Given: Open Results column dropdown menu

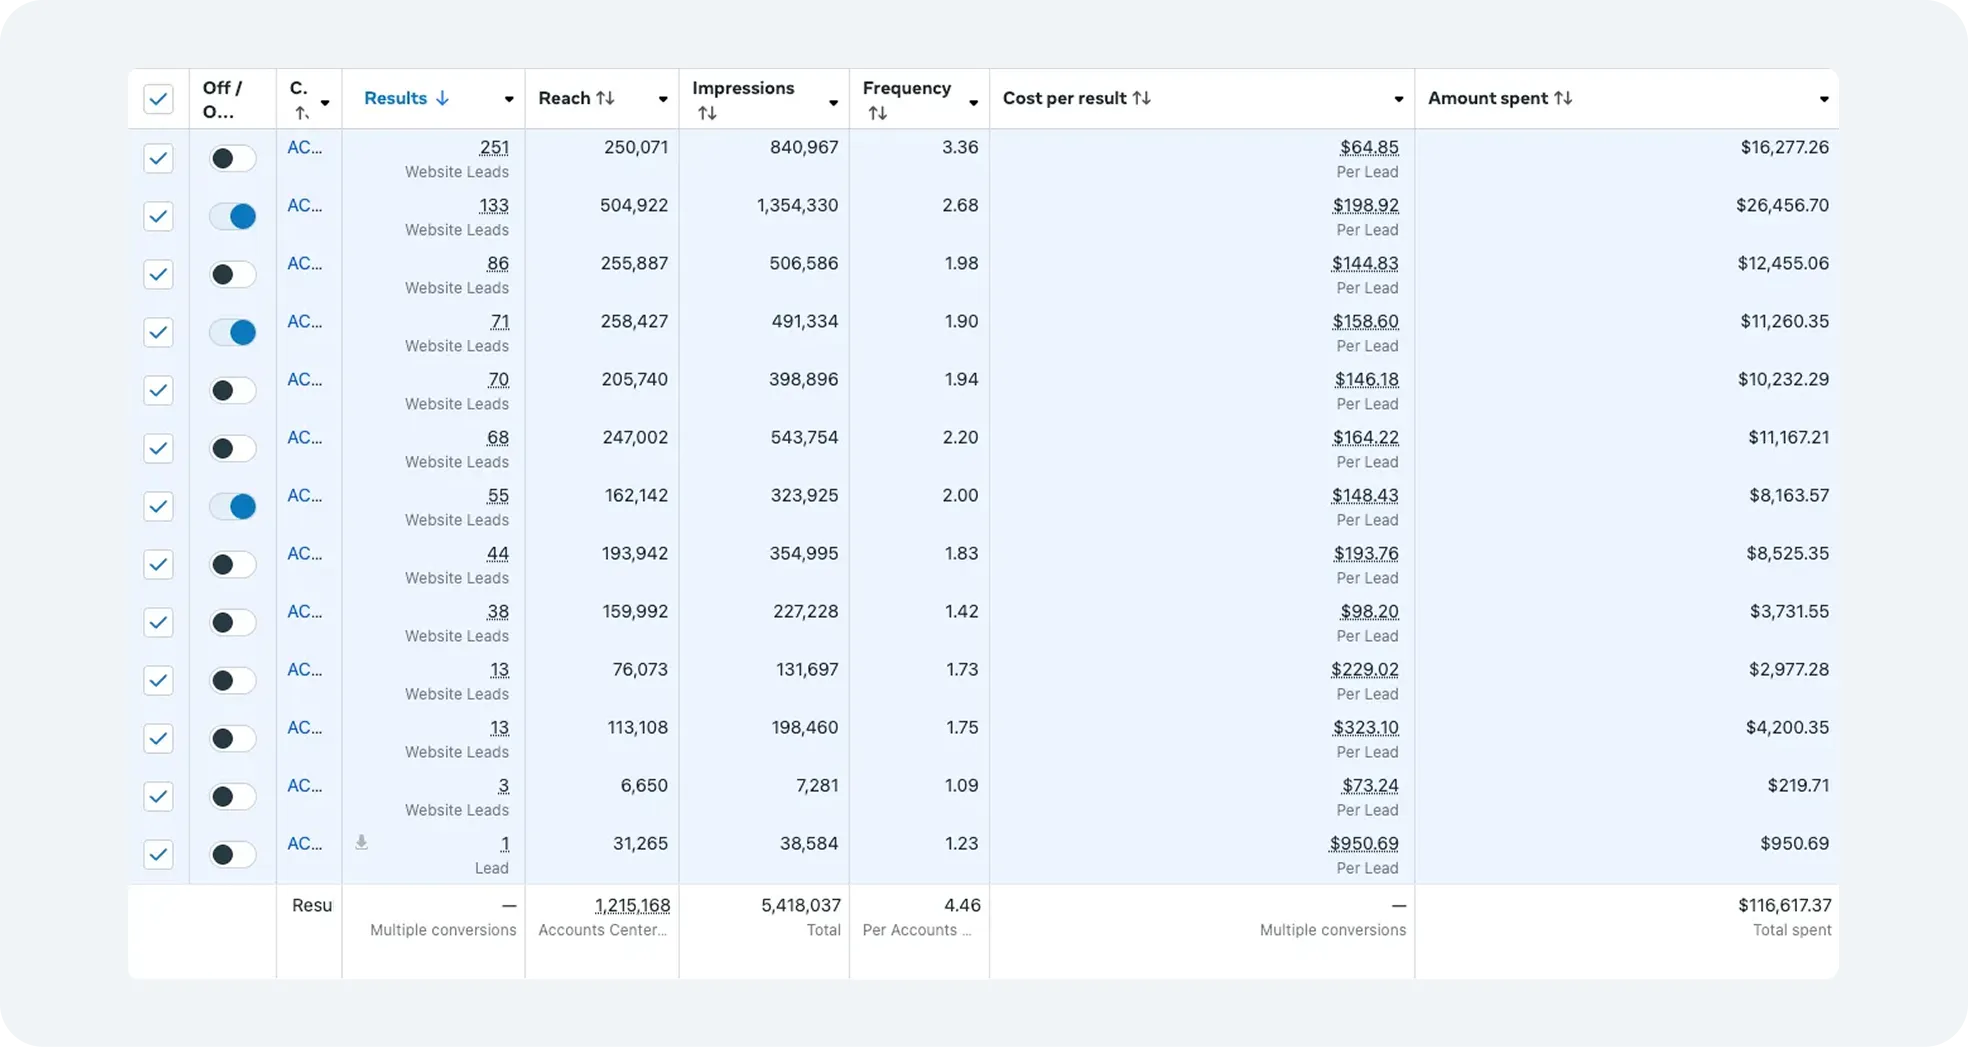Looking at the screenshot, I should [x=509, y=99].
